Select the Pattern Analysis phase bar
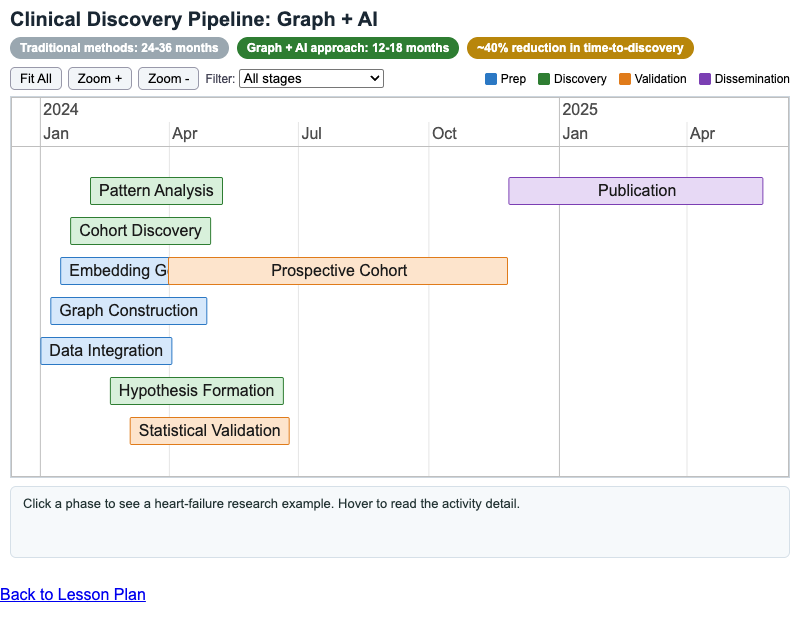Viewport: 800px width, 642px height. [156, 191]
